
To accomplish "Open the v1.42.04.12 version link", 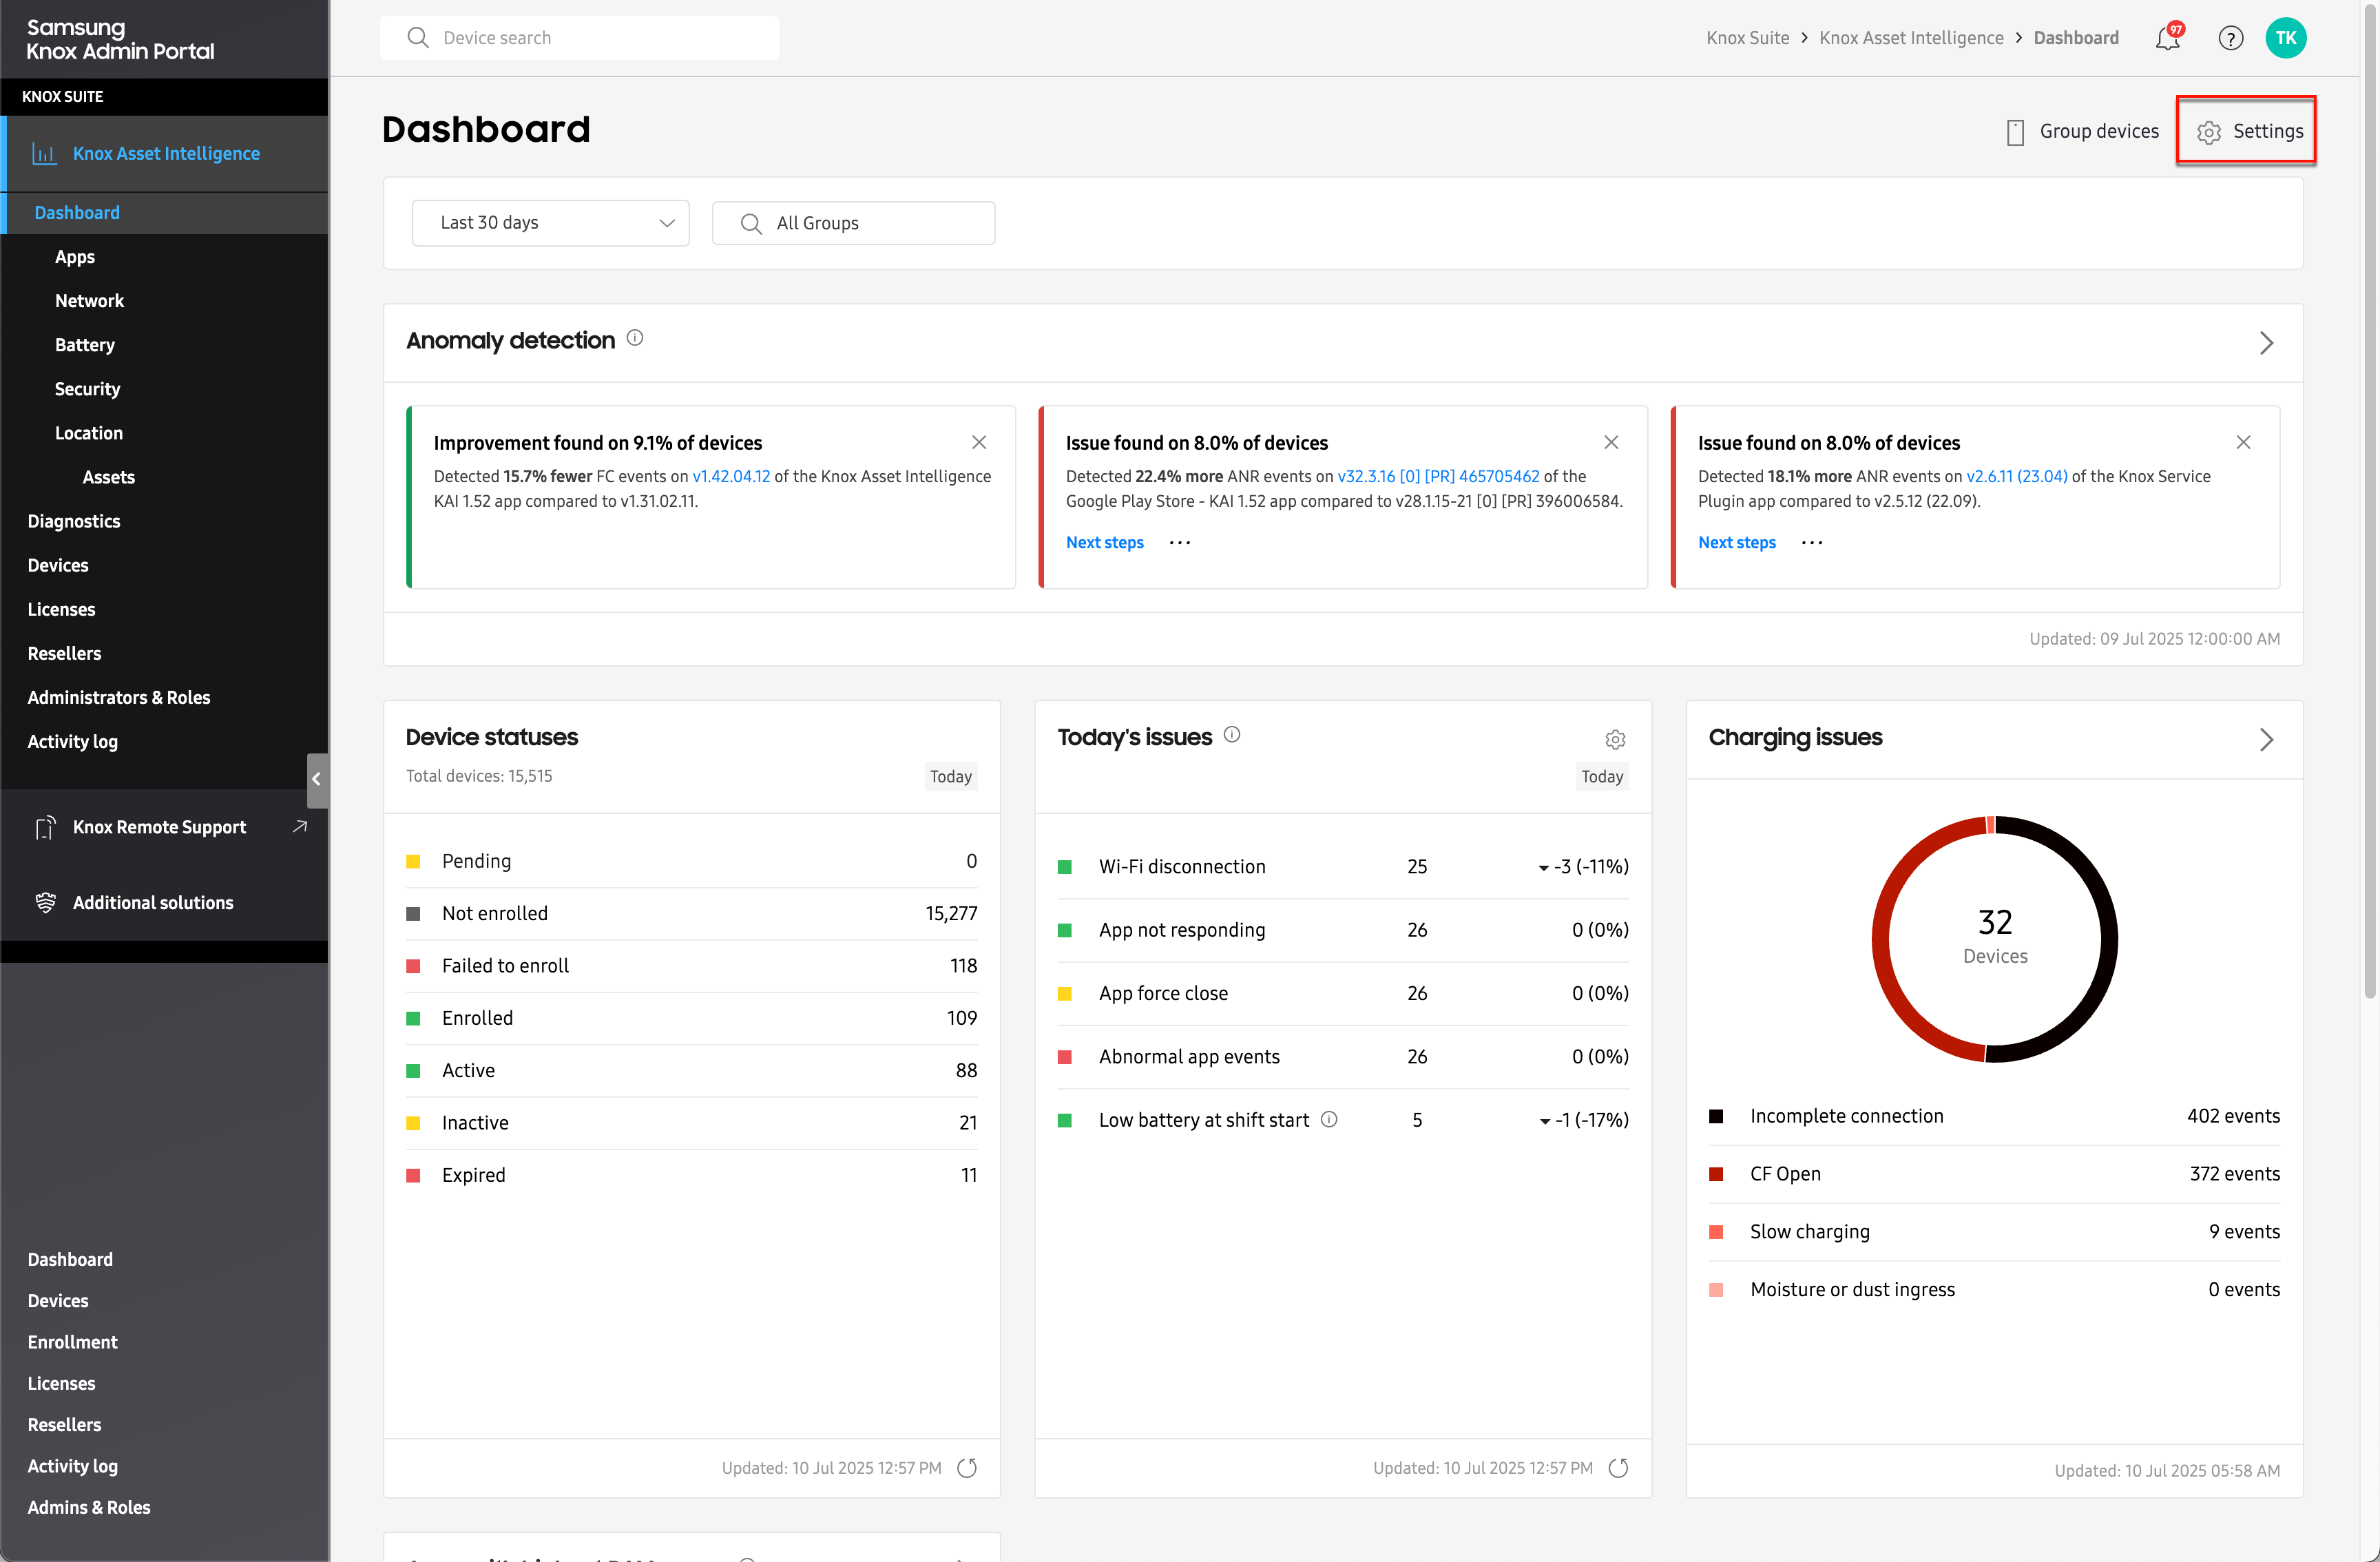I will pyautogui.click(x=731, y=476).
